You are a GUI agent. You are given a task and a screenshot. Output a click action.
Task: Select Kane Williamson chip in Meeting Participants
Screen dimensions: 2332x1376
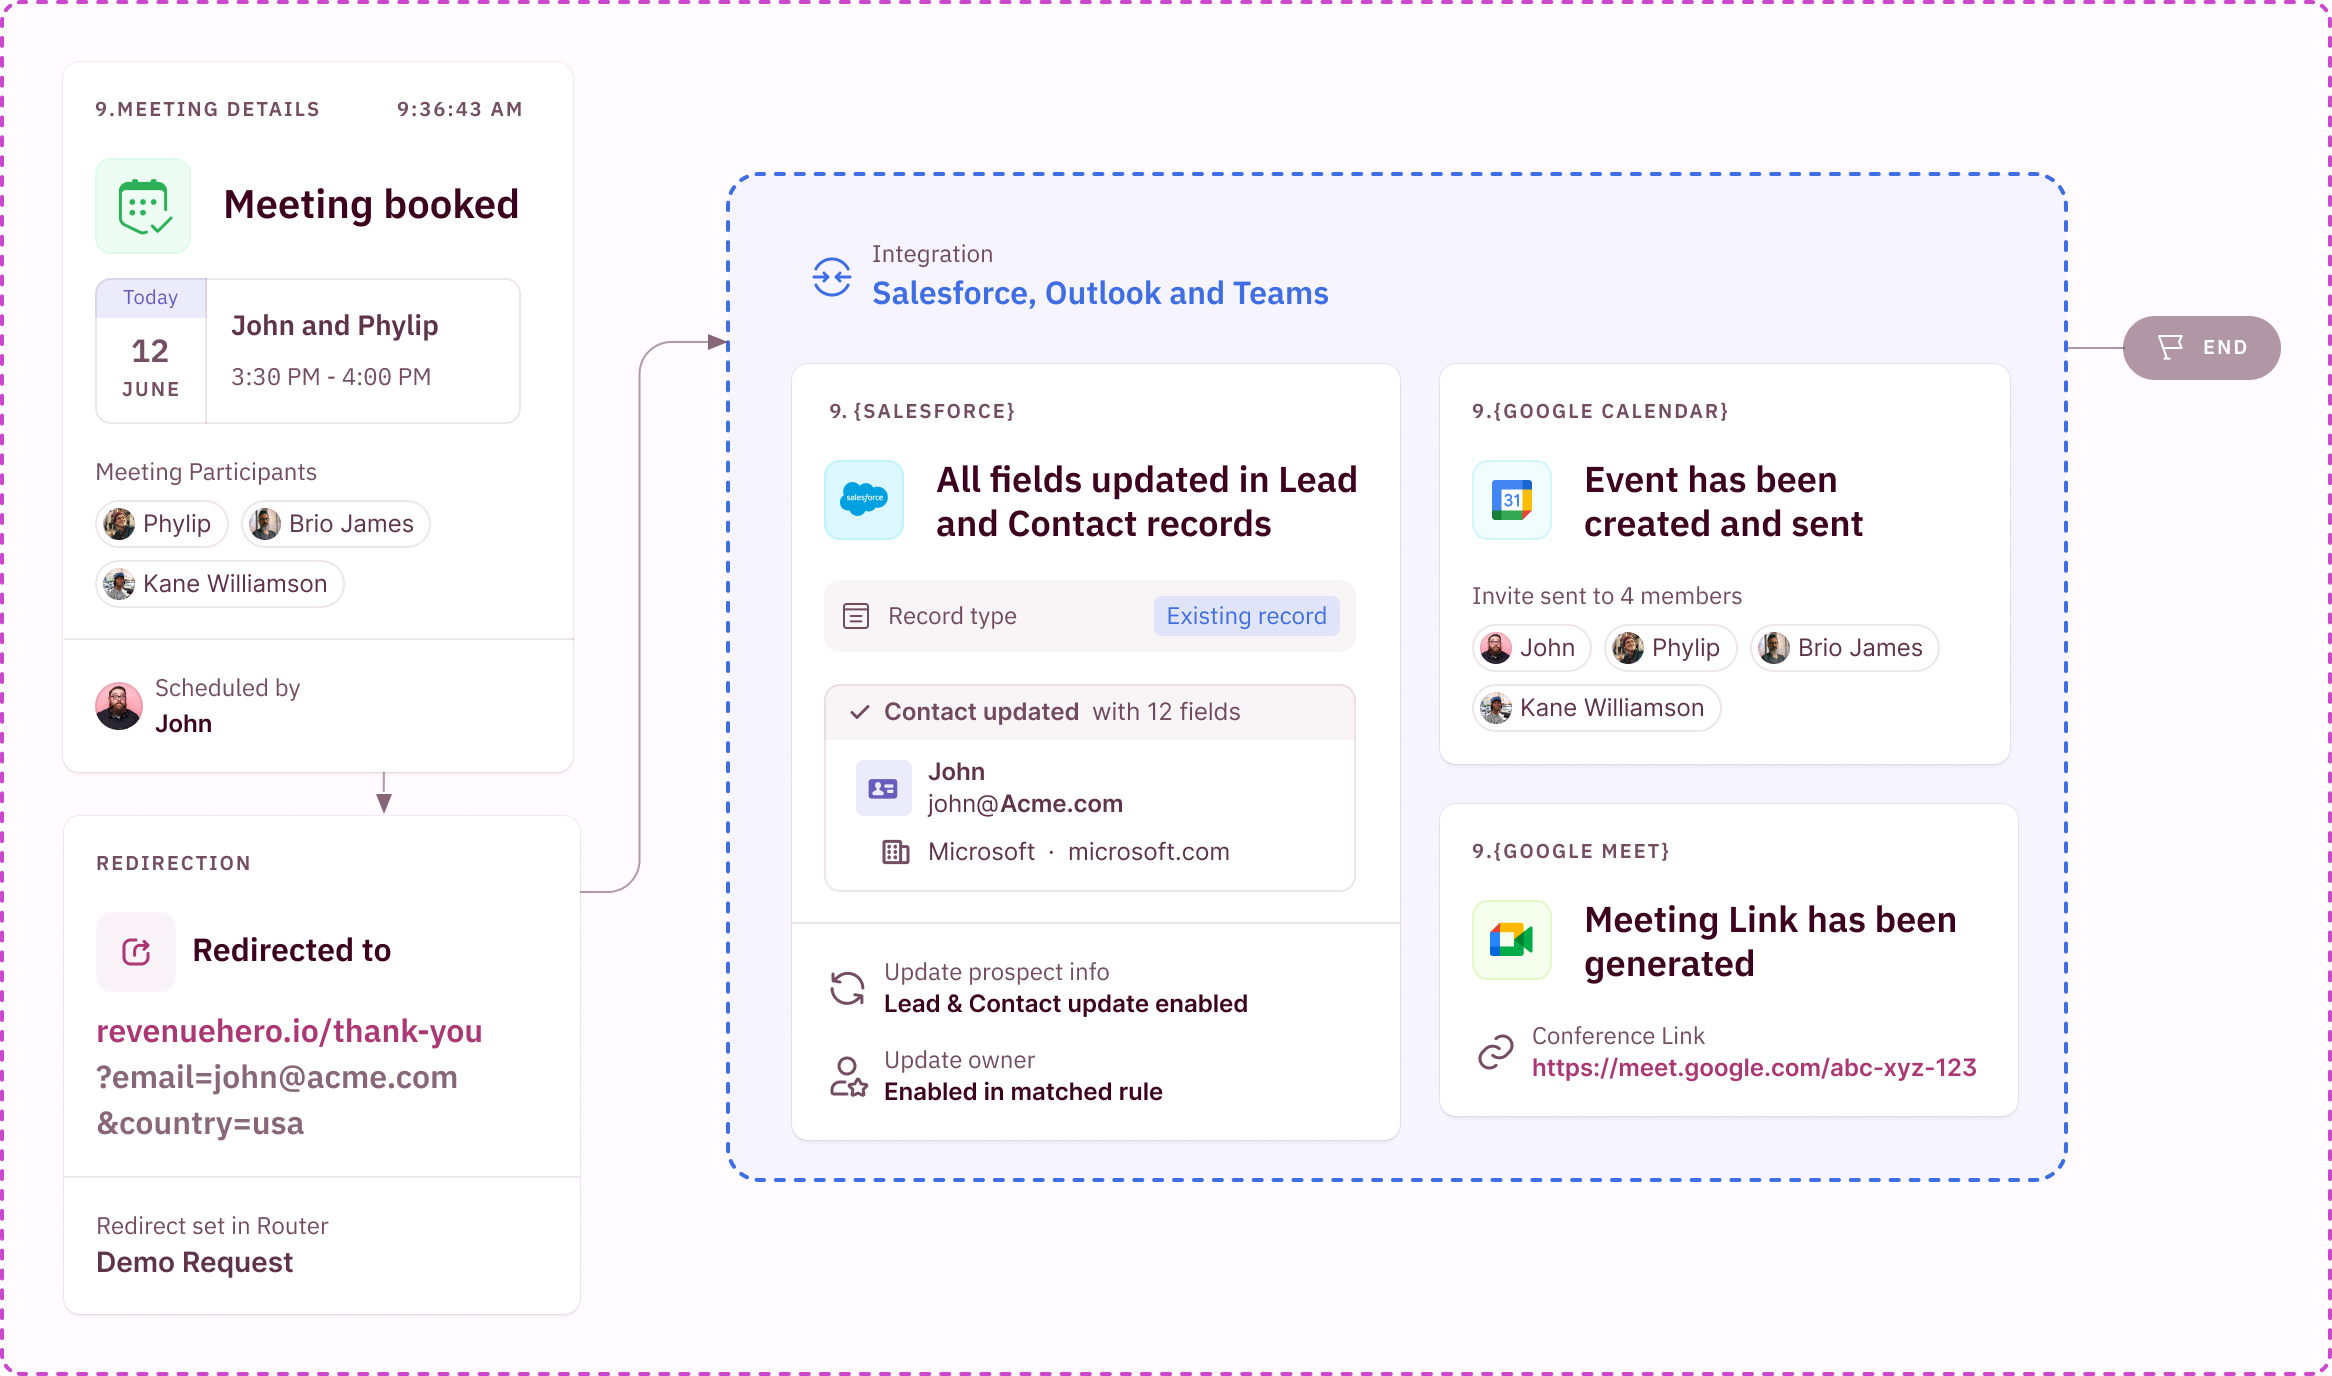click(220, 584)
